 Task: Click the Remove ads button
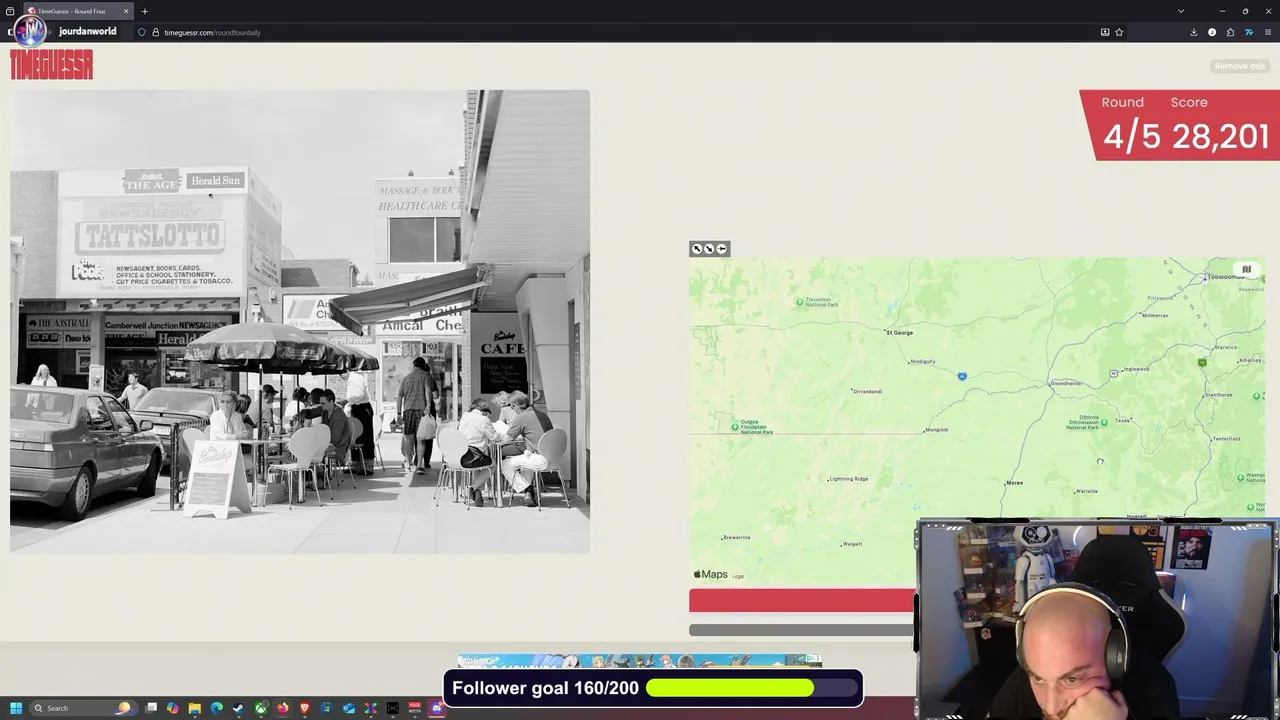point(1239,66)
